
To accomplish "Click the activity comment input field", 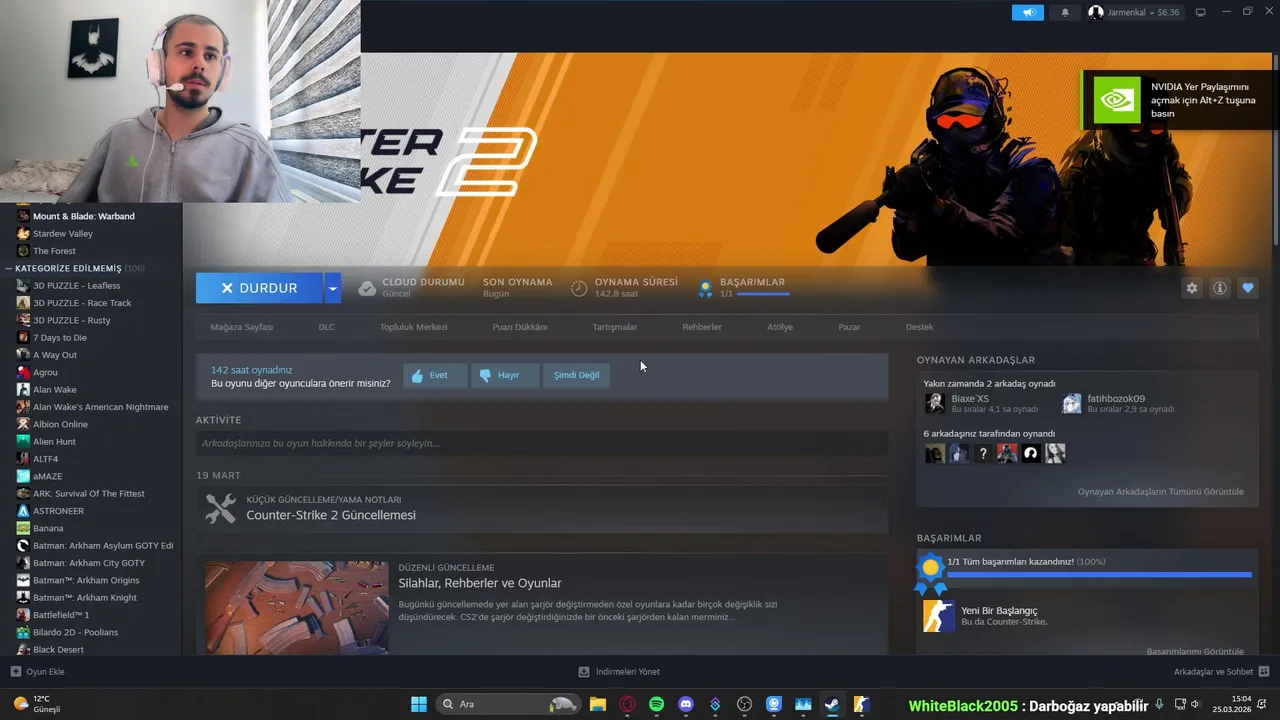I will click(542, 443).
